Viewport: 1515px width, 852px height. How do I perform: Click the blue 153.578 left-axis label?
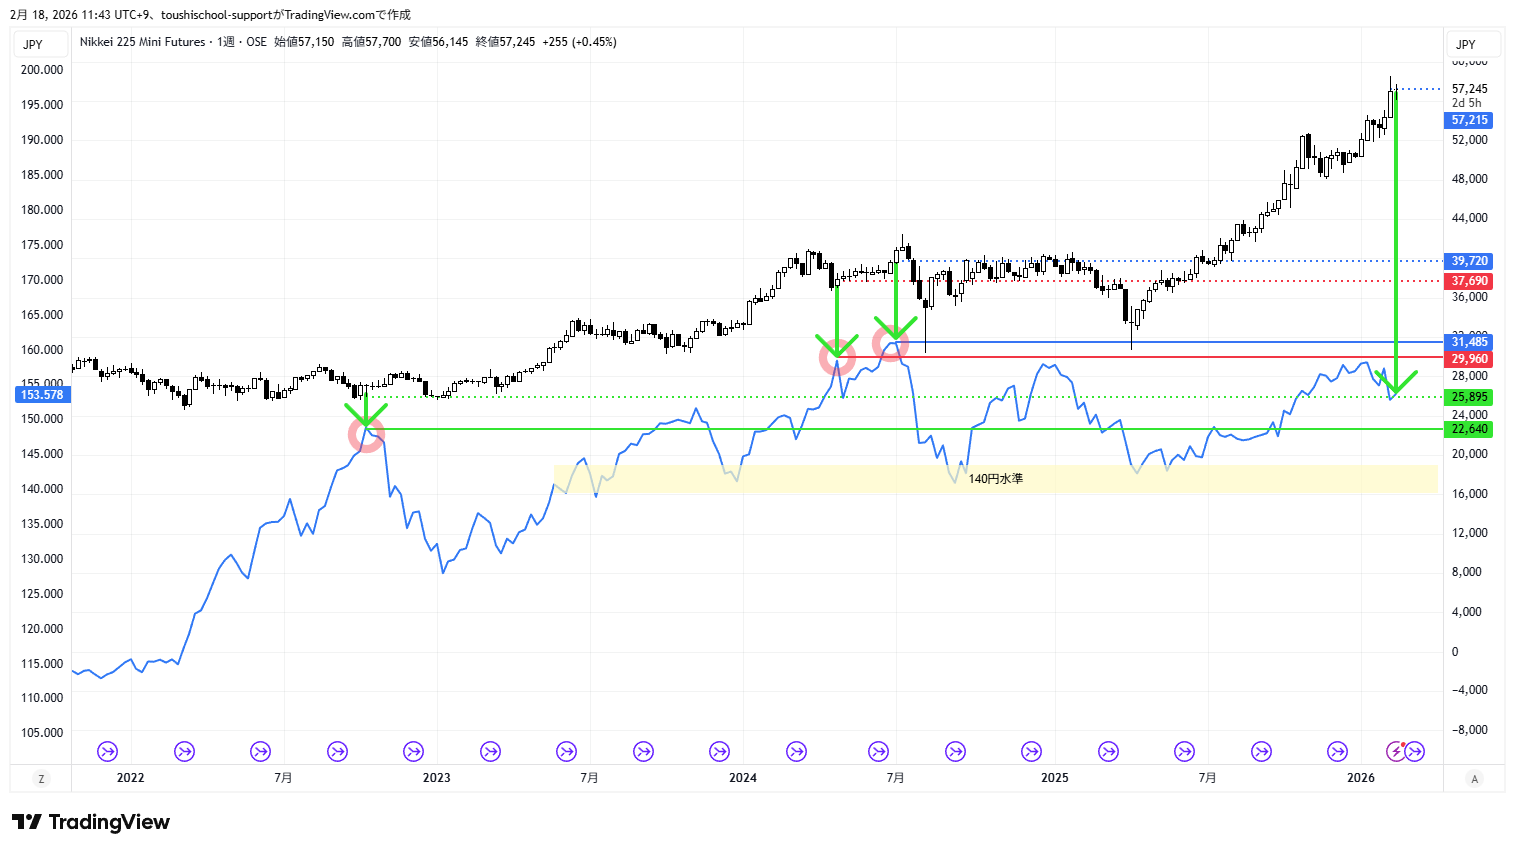[41, 395]
